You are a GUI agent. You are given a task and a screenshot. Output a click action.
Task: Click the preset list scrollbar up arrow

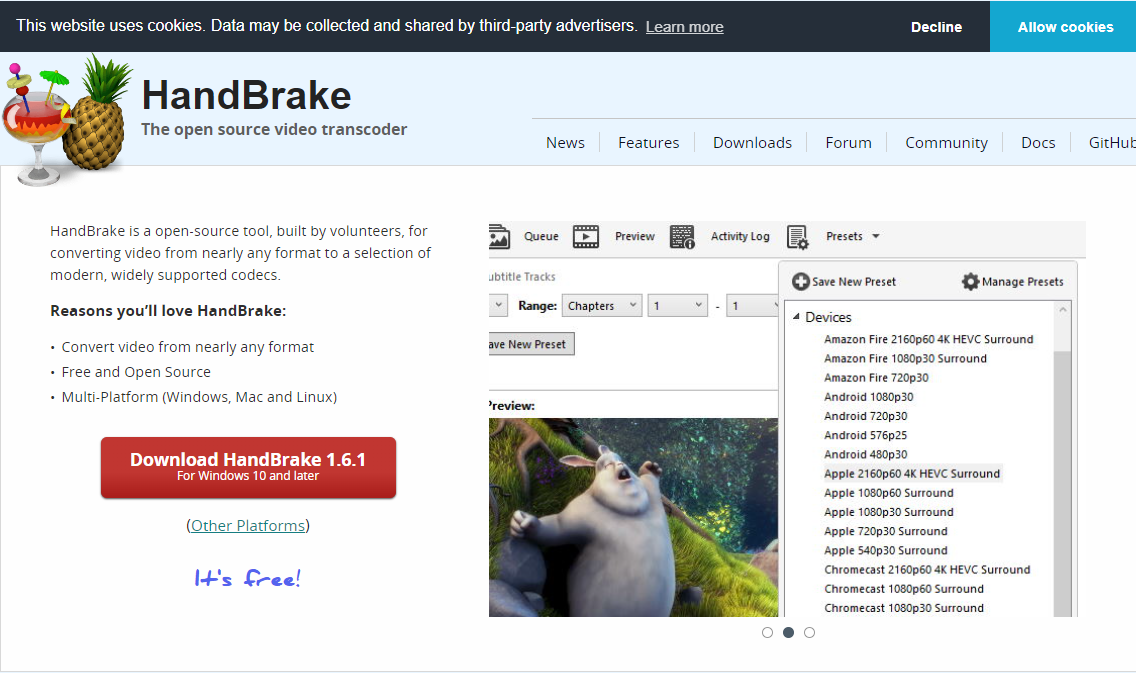(1063, 310)
